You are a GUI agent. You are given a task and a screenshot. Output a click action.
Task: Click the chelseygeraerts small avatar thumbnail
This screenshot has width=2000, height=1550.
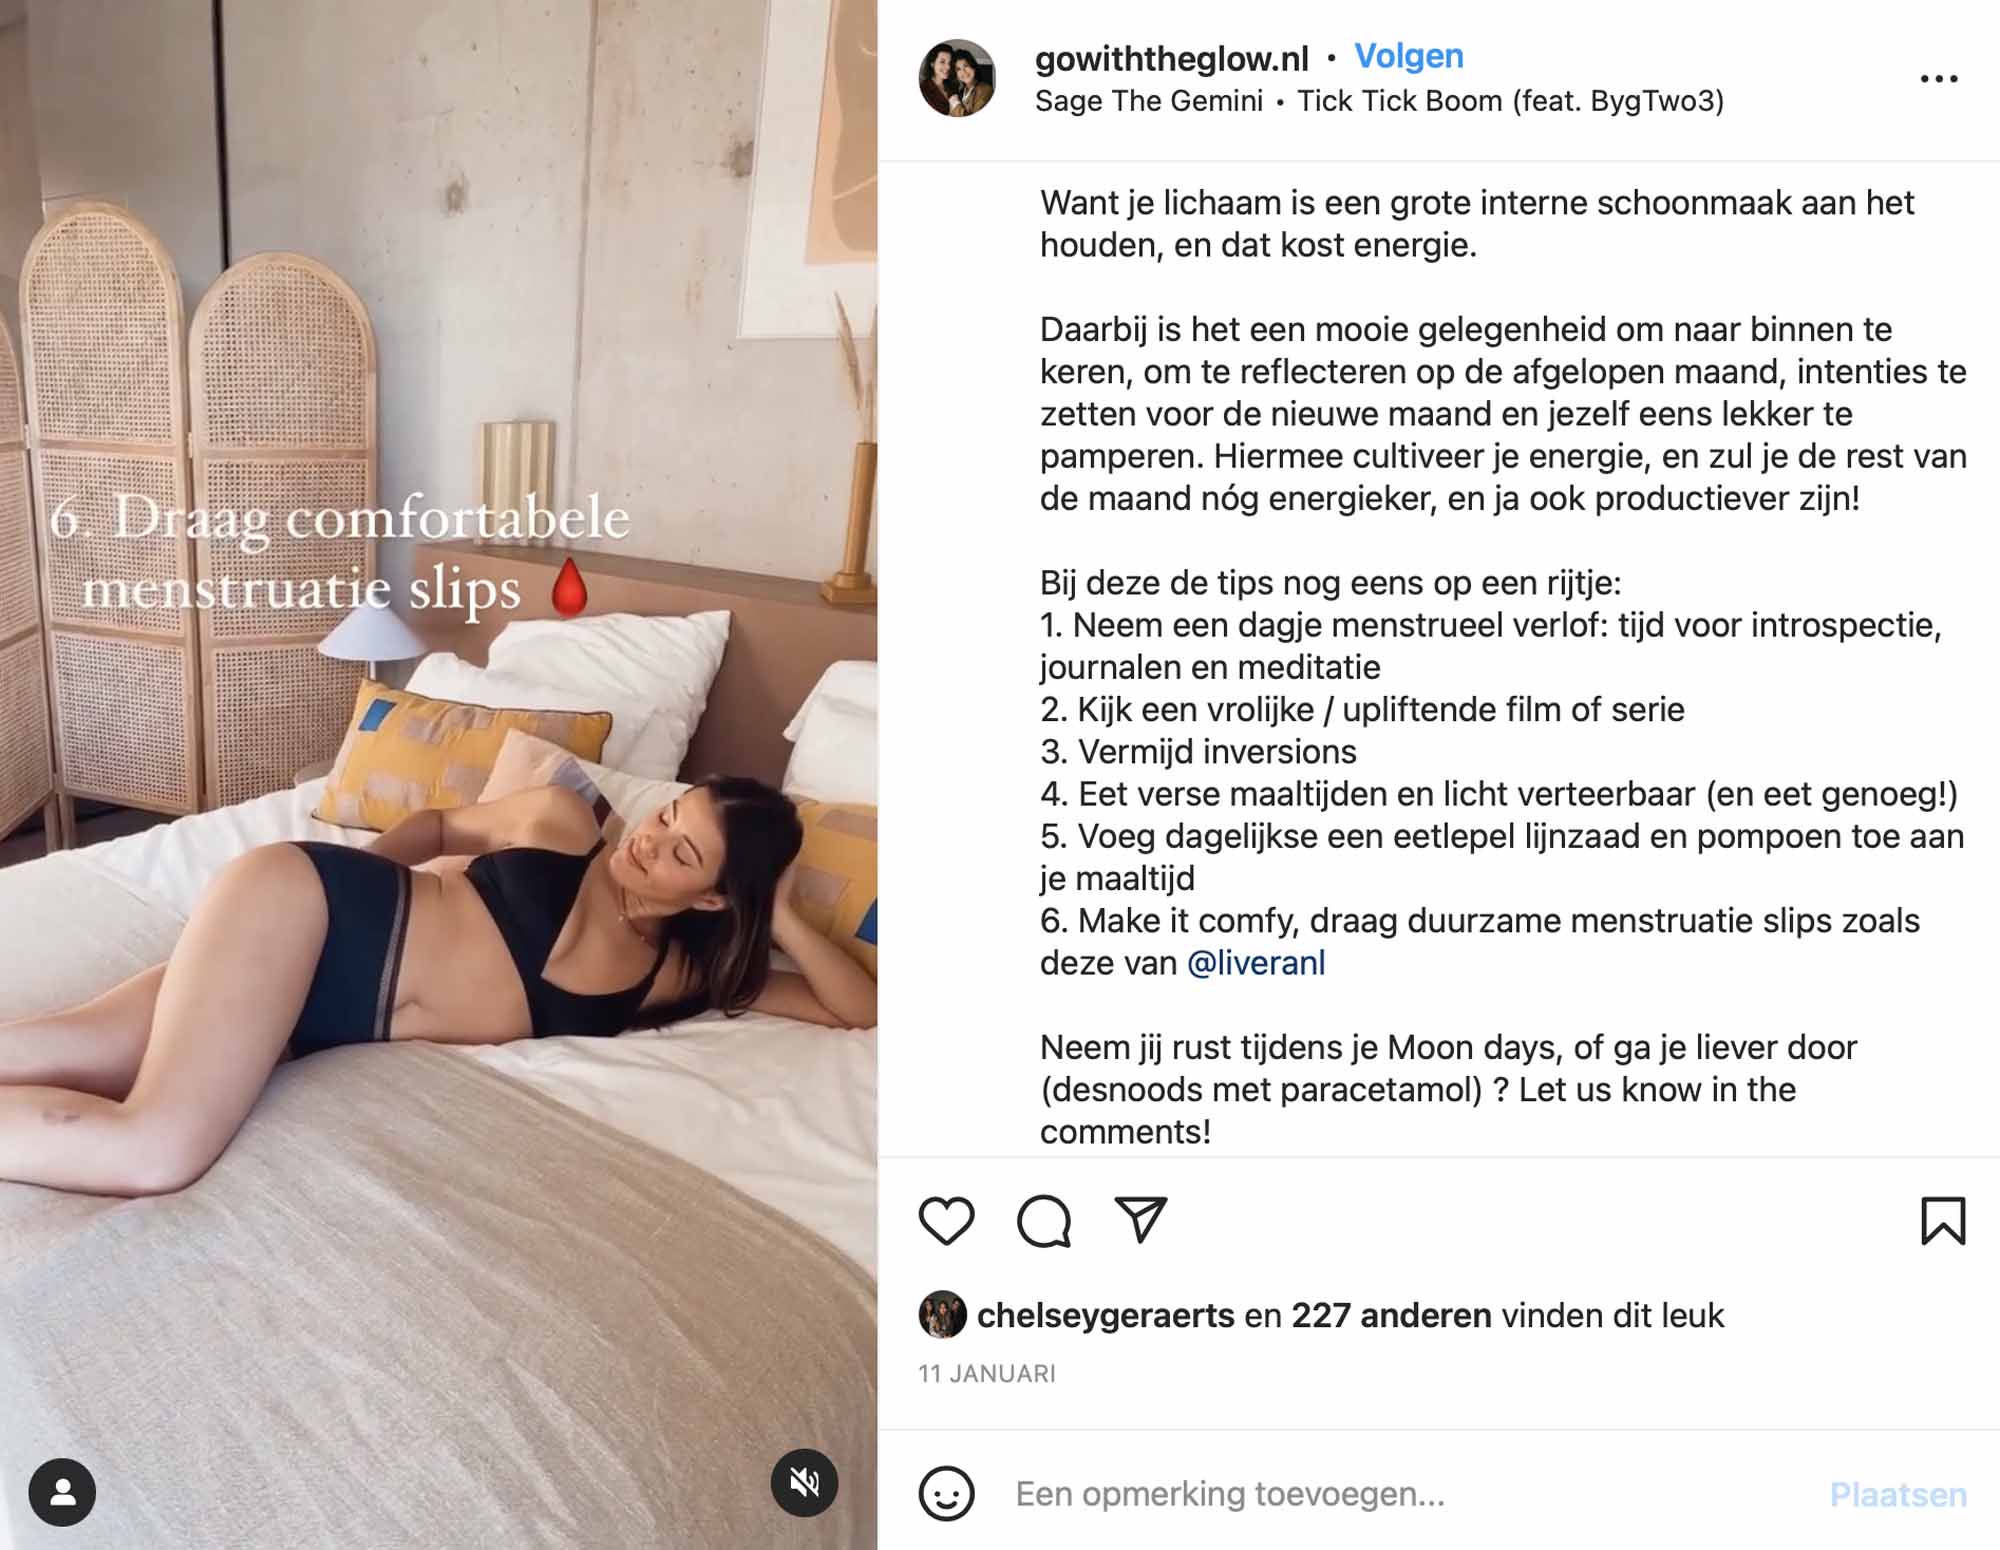tap(942, 1315)
